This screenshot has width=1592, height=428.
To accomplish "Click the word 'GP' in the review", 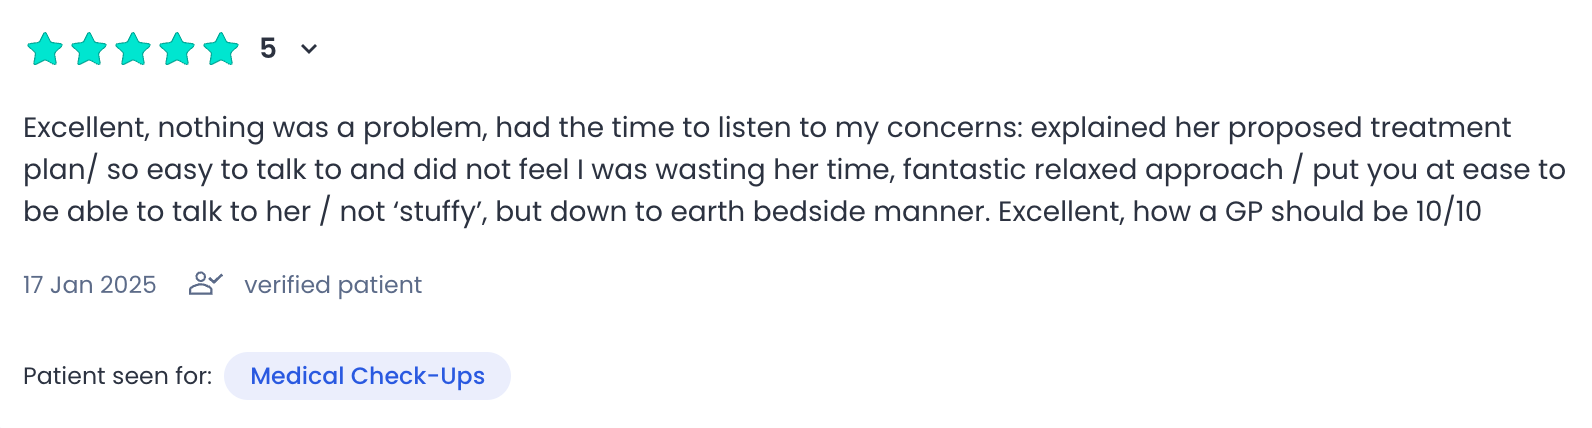I will click(x=1244, y=212).
